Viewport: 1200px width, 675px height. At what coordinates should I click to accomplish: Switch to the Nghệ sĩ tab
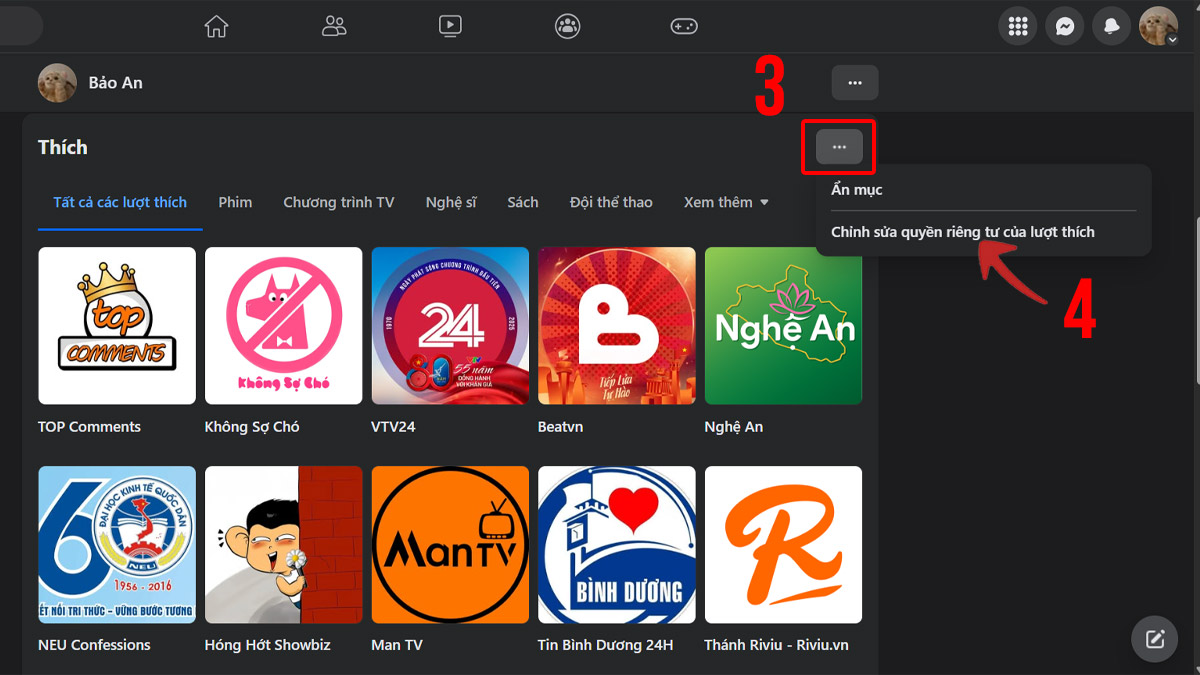451,202
